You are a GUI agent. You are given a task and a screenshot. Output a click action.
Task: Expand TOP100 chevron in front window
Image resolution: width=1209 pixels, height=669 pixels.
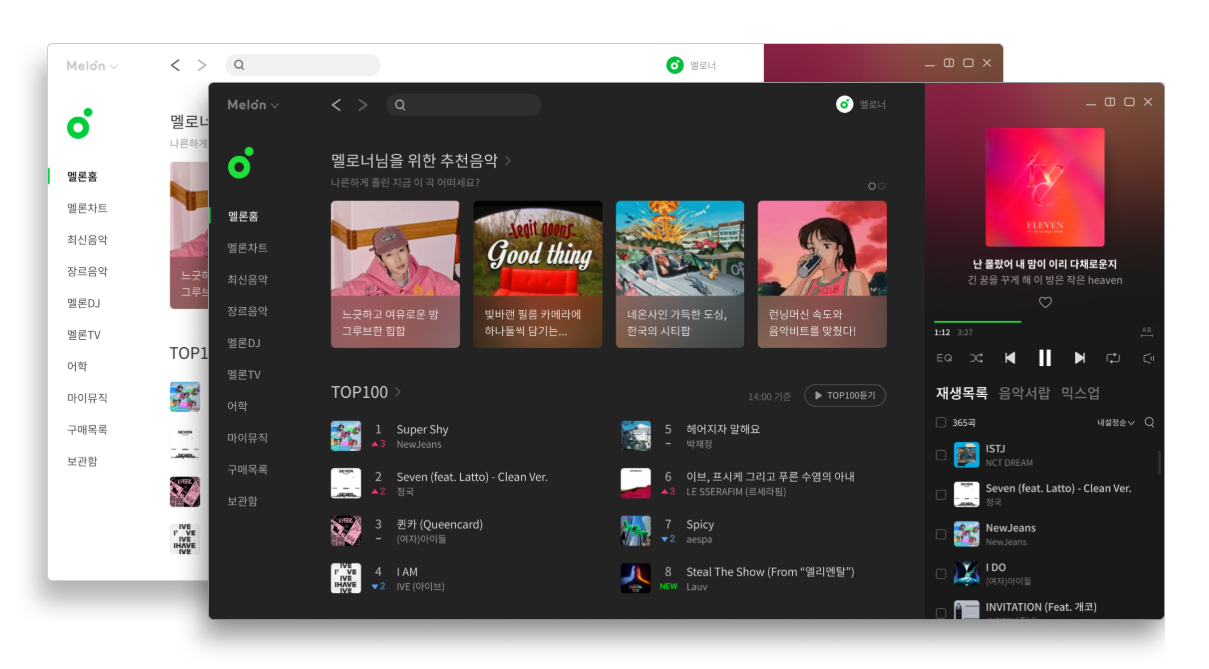click(398, 392)
